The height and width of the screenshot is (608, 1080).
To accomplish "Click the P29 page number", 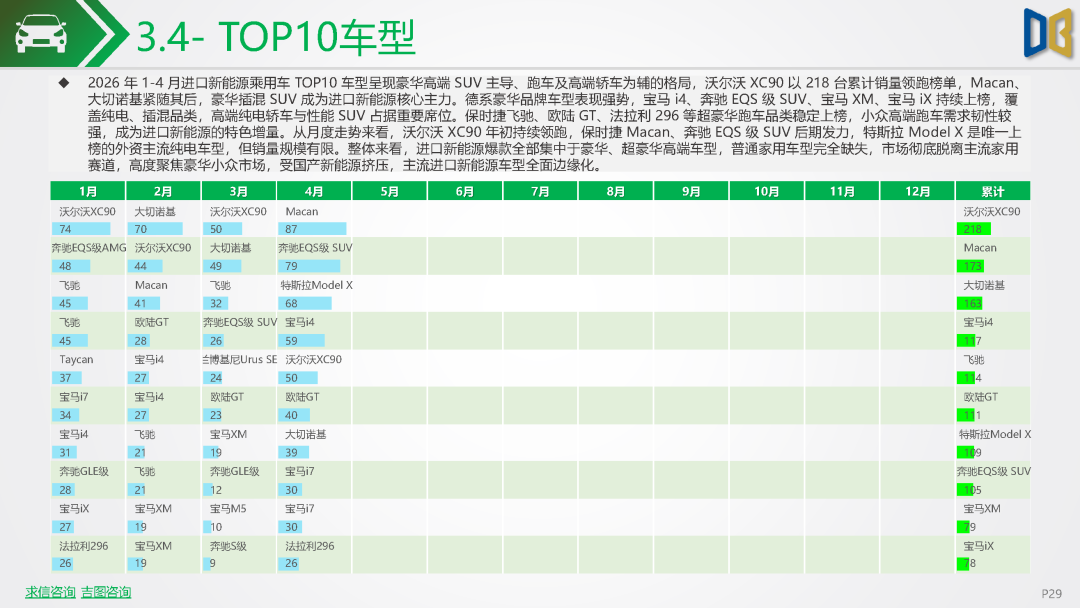I will (1051, 593).
